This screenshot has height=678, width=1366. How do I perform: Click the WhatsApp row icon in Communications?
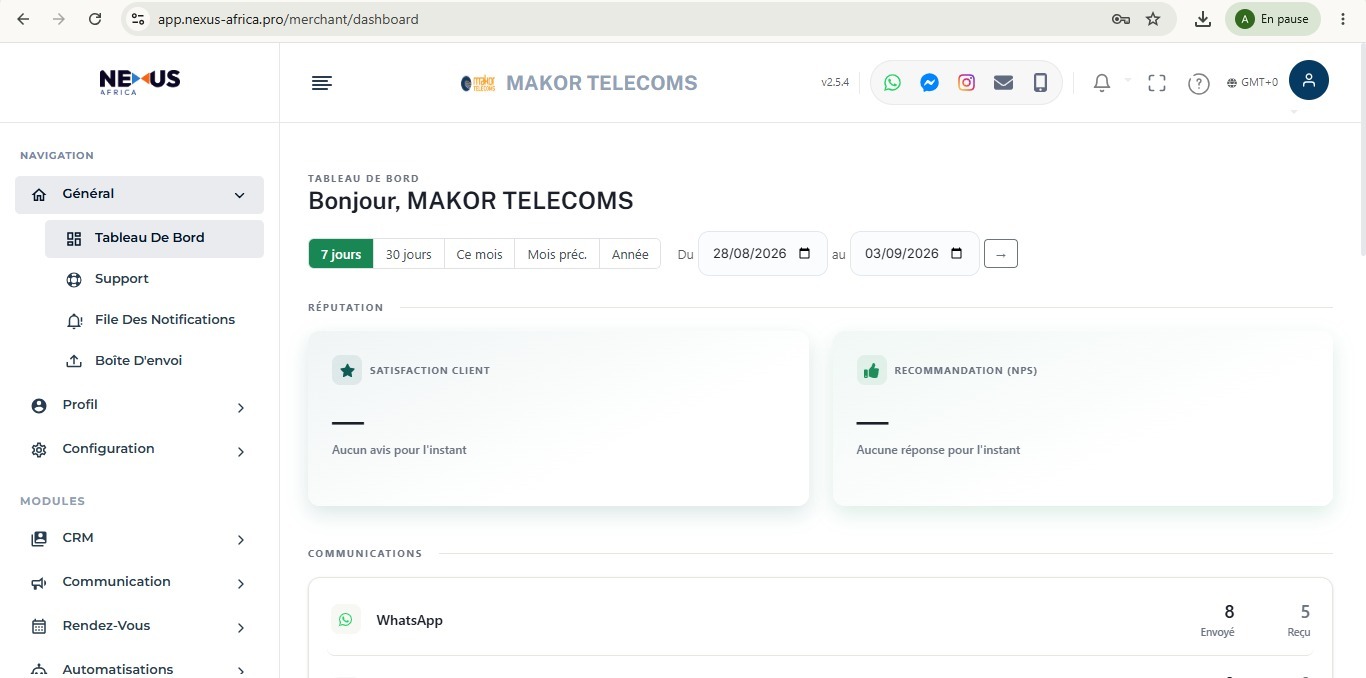coord(345,620)
